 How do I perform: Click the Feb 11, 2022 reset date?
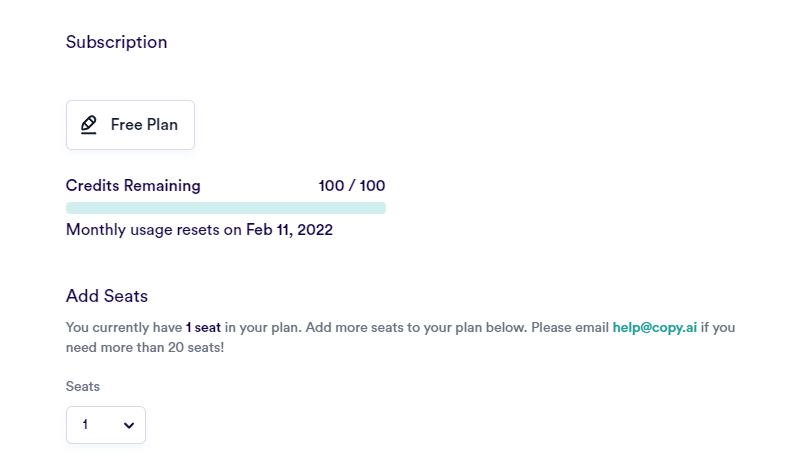289,230
